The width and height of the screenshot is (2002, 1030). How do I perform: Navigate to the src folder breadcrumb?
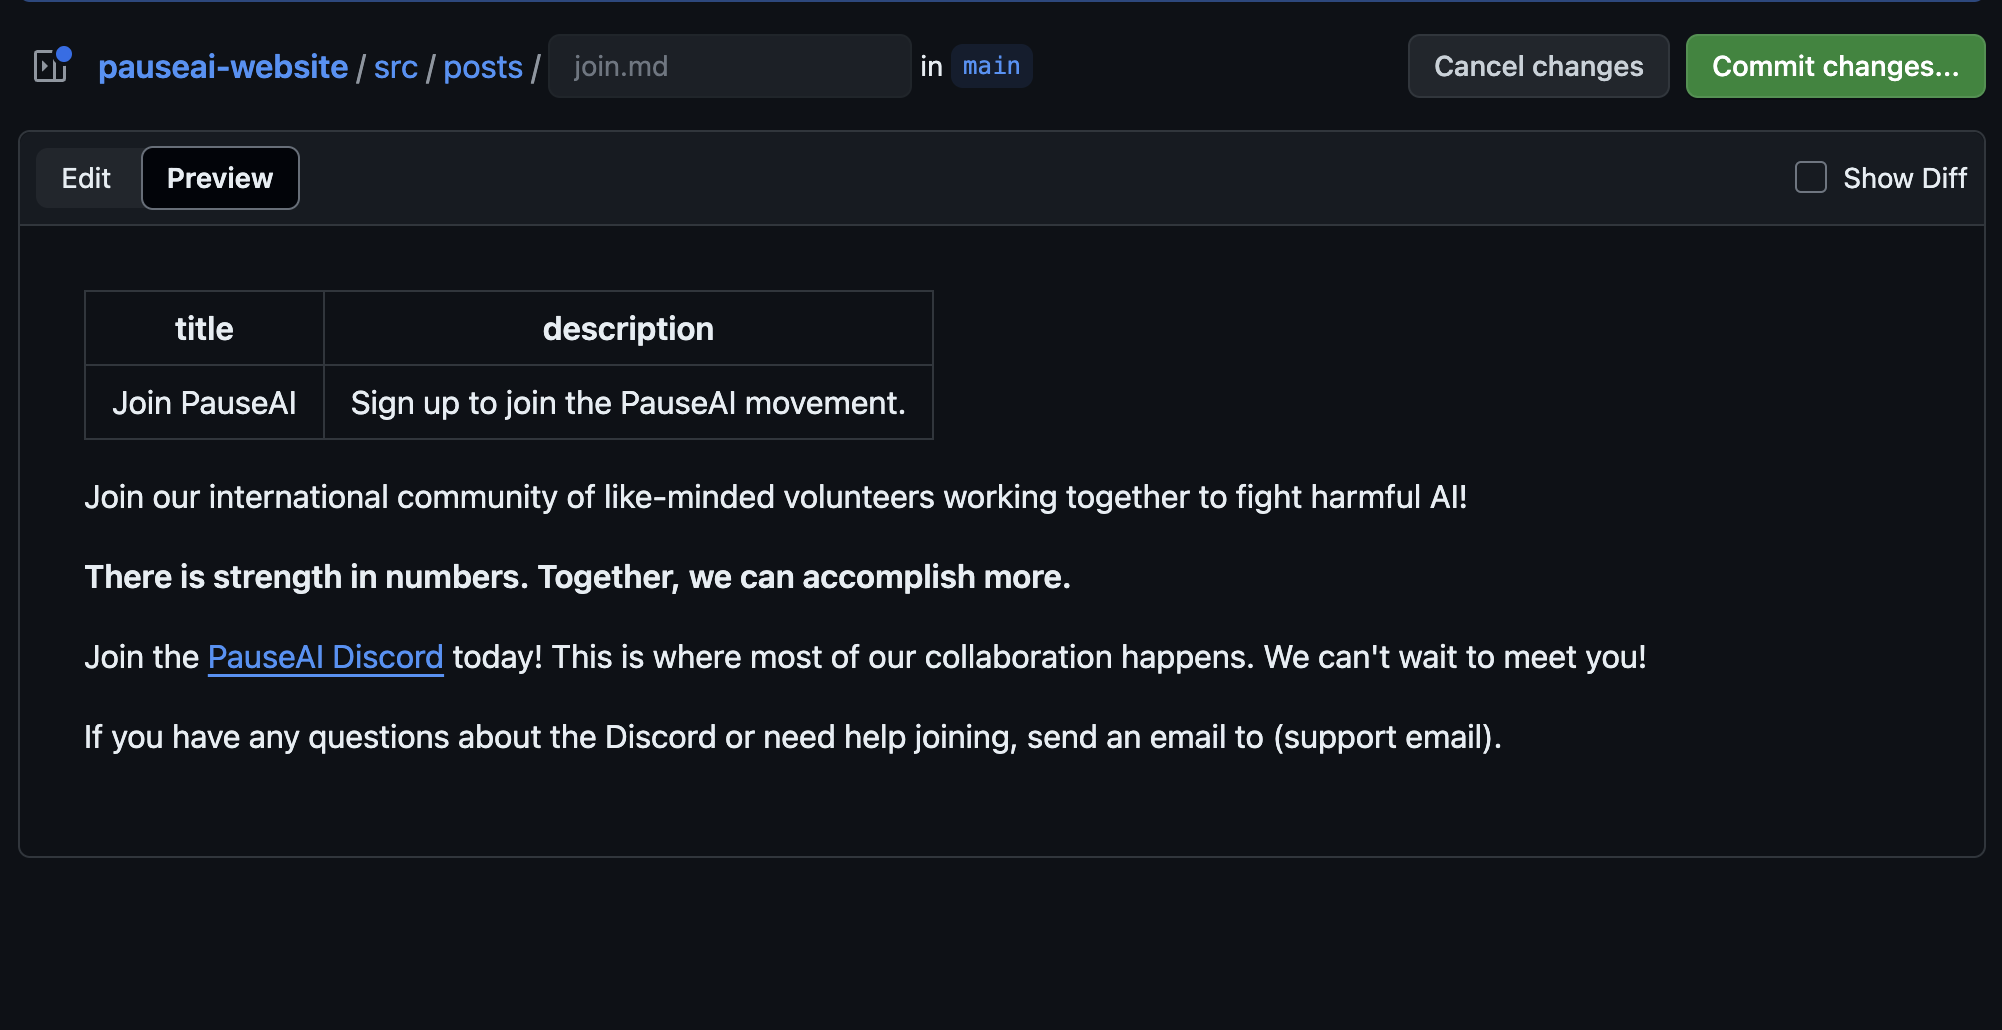[x=395, y=66]
